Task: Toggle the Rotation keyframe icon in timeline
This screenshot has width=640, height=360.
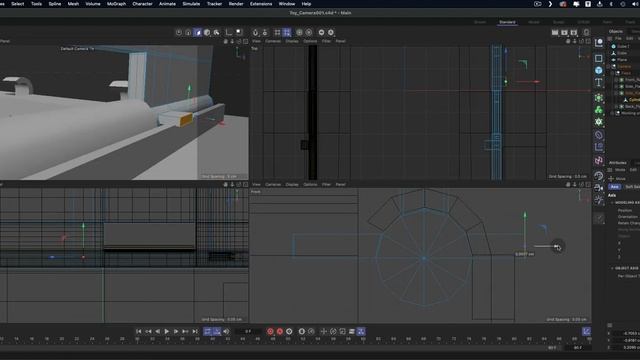Action: pos(333,331)
